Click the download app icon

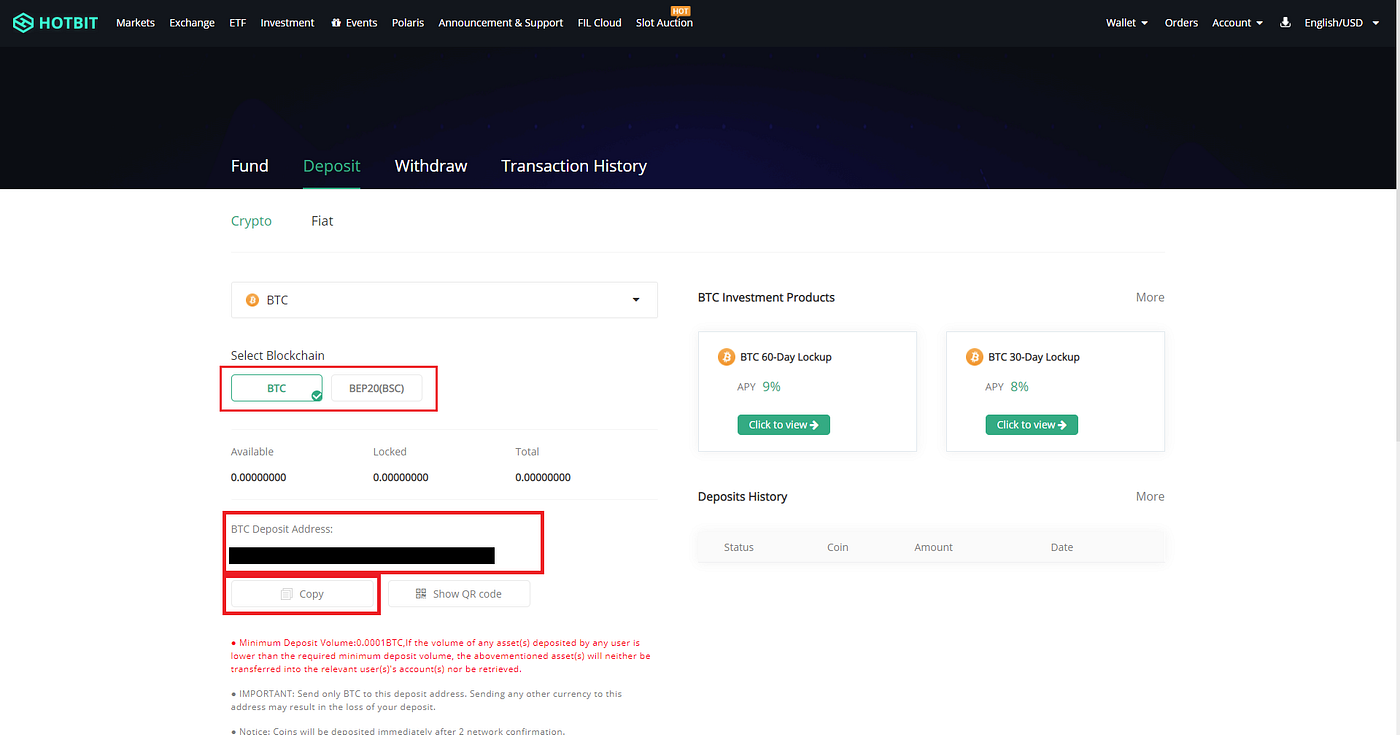1285,22
